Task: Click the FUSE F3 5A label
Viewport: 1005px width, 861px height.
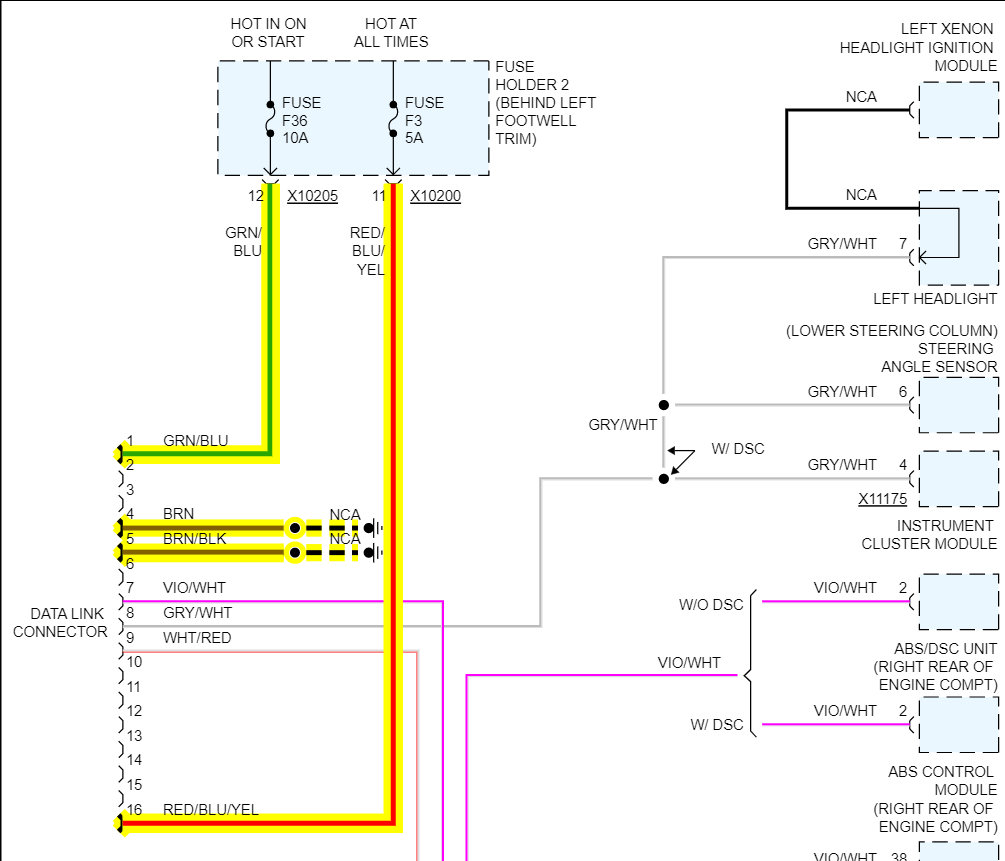Action: click(424, 121)
